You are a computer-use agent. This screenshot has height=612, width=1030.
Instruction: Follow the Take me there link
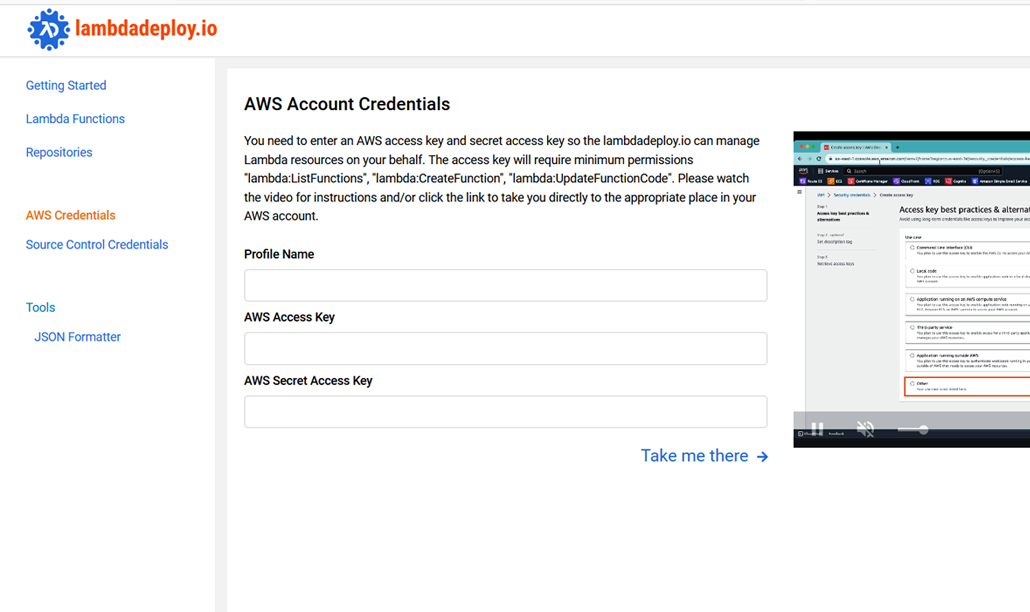(x=694, y=456)
